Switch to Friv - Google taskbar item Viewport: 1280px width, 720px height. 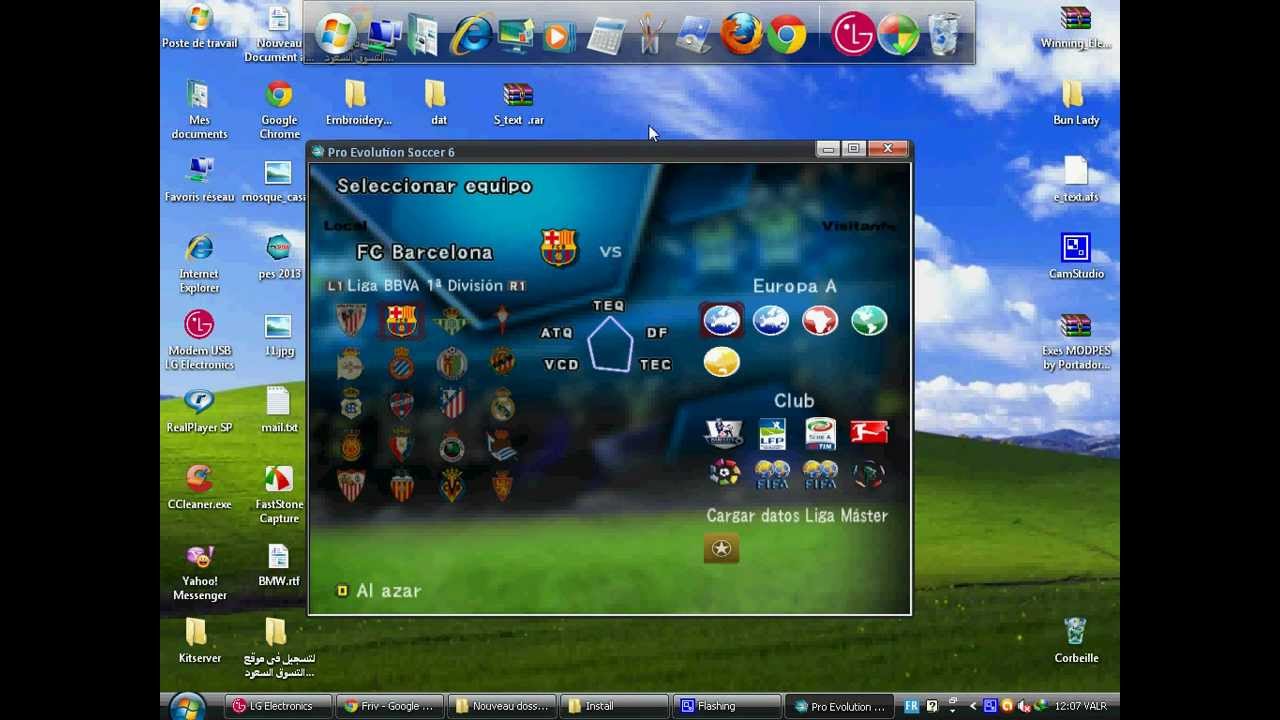[x=390, y=706]
